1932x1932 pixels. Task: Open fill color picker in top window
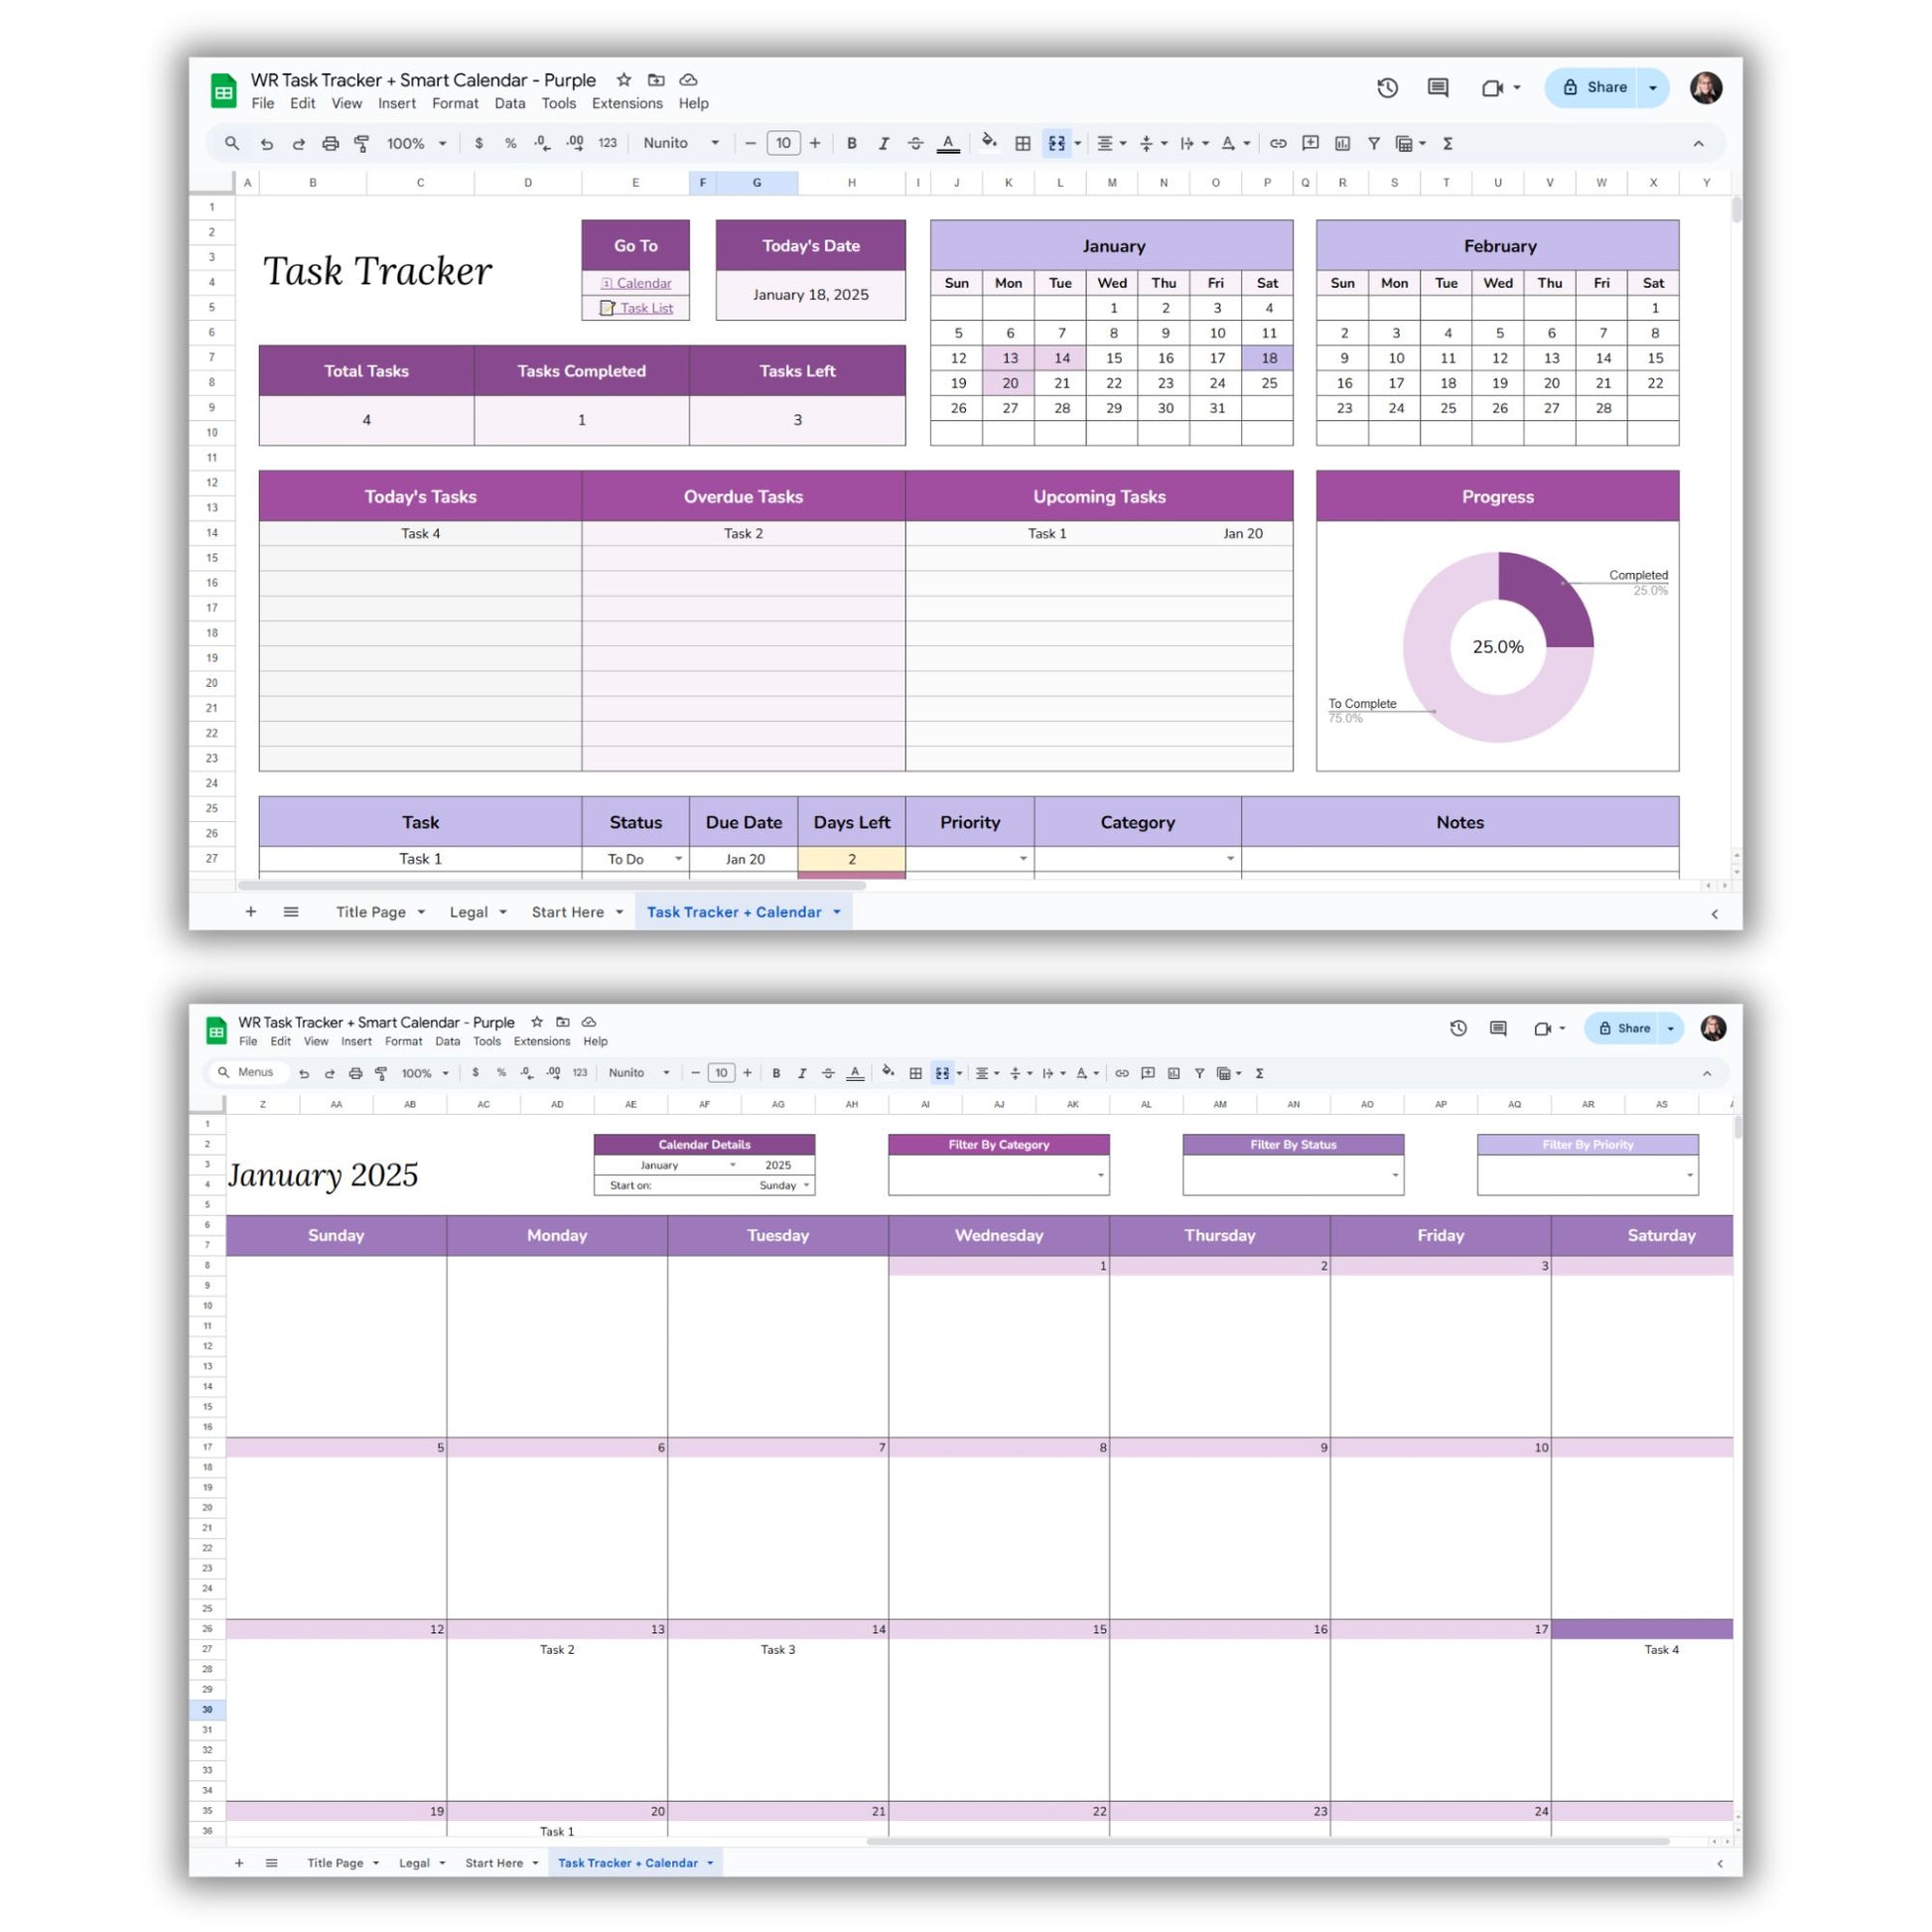pyautogui.click(x=989, y=142)
